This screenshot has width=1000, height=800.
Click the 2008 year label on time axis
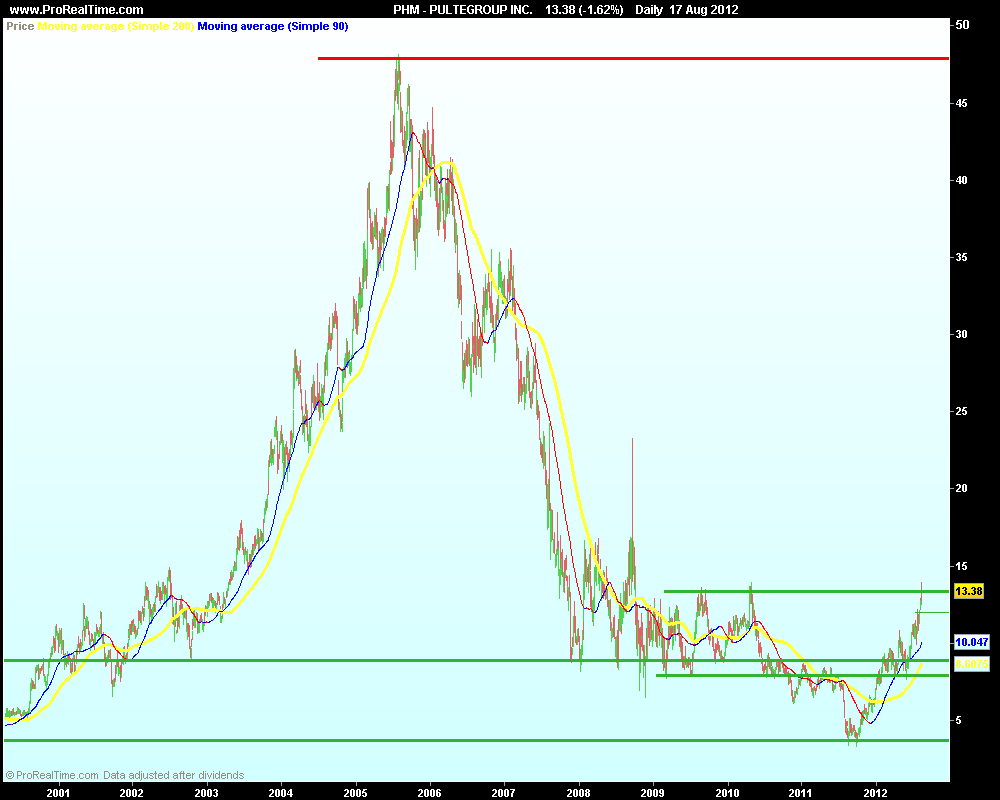coord(578,793)
